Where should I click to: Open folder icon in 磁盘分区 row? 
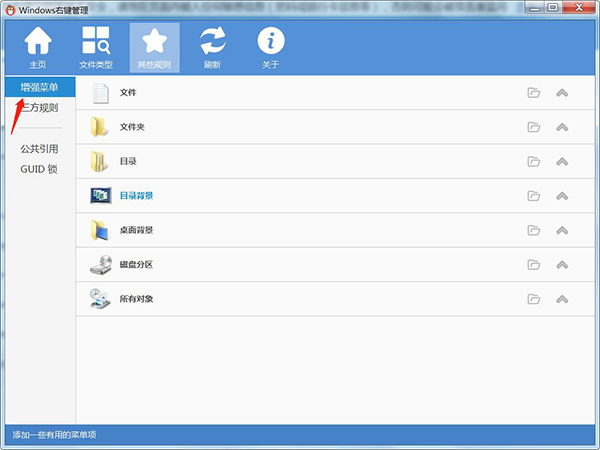tap(533, 264)
